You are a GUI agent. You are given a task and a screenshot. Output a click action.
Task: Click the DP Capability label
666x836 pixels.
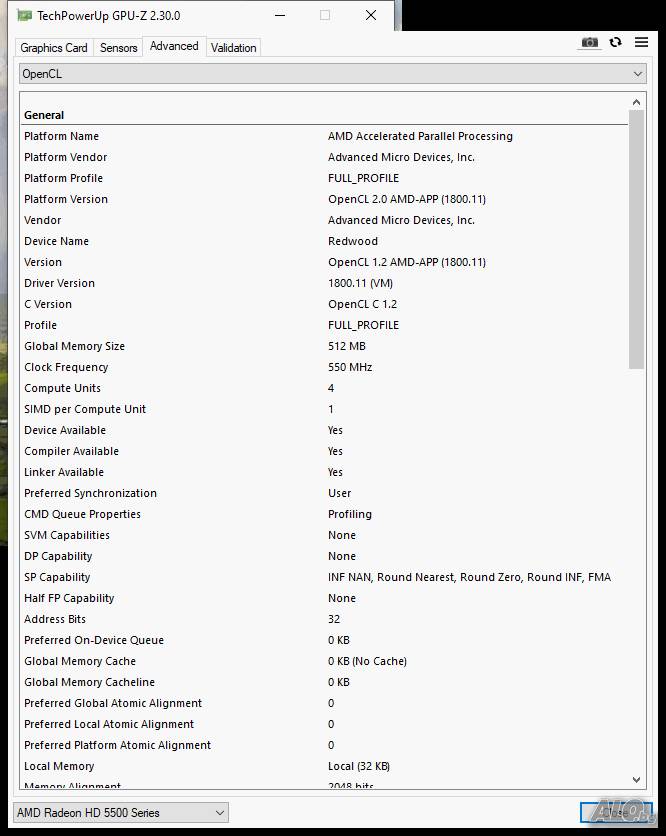58,556
